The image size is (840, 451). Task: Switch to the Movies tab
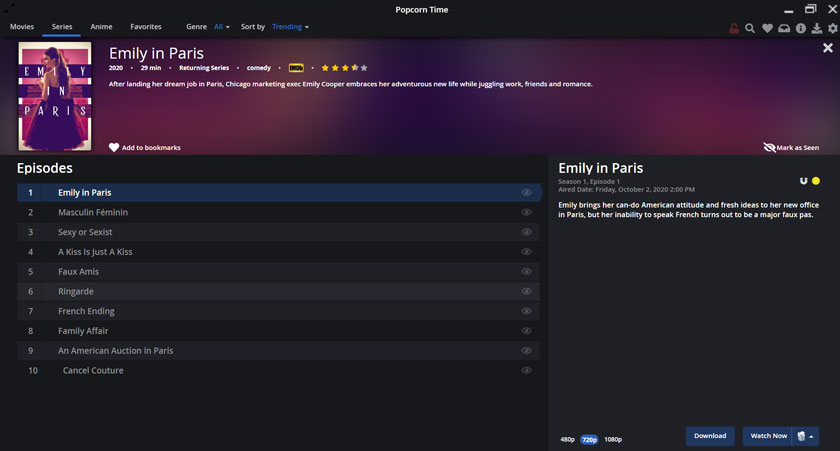click(x=22, y=27)
